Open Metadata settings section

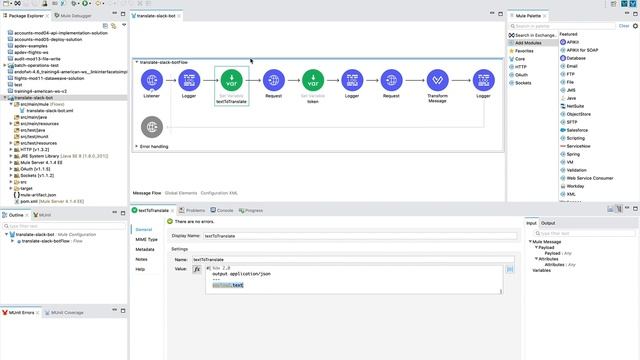coord(145,249)
